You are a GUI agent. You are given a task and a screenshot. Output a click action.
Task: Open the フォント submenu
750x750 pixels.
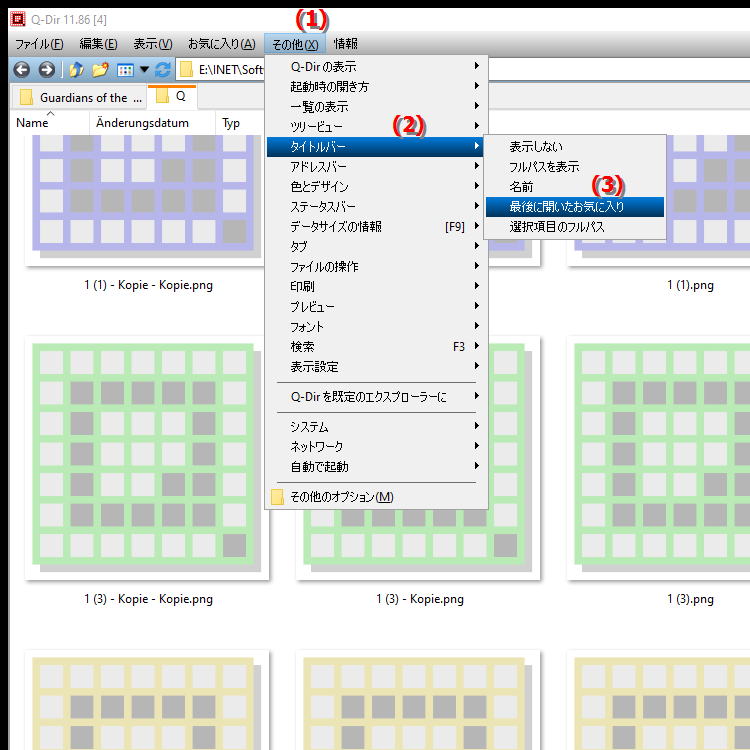tap(375, 327)
